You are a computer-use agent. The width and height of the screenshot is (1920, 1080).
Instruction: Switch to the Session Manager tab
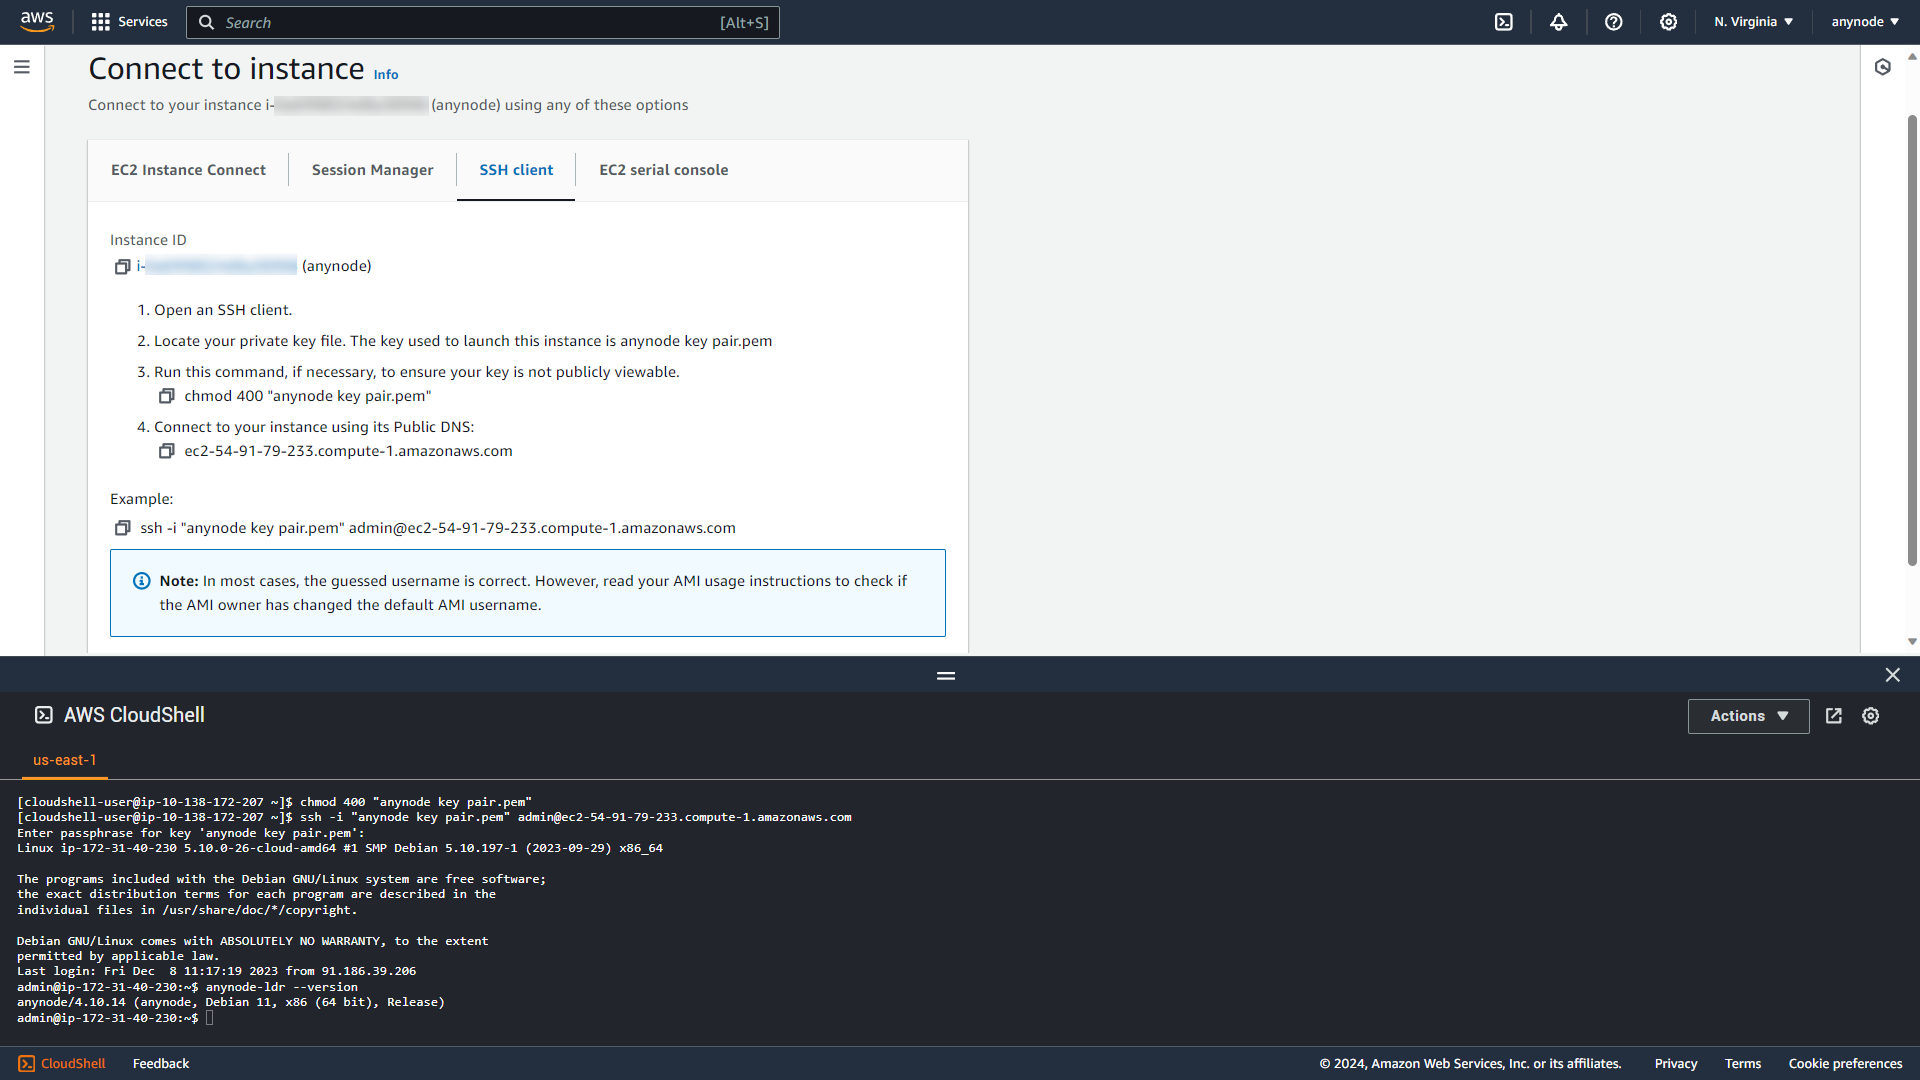pyautogui.click(x=372, y=170)
